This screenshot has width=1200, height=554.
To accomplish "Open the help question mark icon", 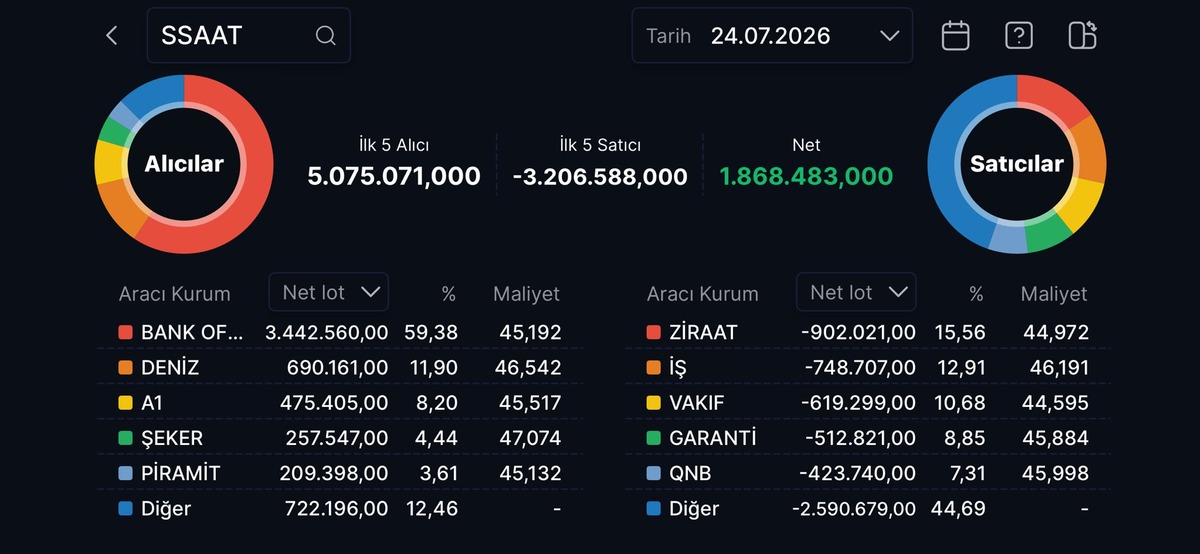I will [x=1018, y=36].
